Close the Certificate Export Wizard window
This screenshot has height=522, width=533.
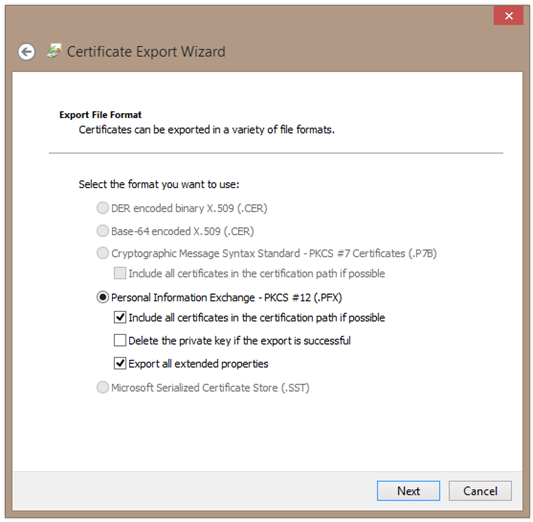pyautogui.click(x=508, y=16)
